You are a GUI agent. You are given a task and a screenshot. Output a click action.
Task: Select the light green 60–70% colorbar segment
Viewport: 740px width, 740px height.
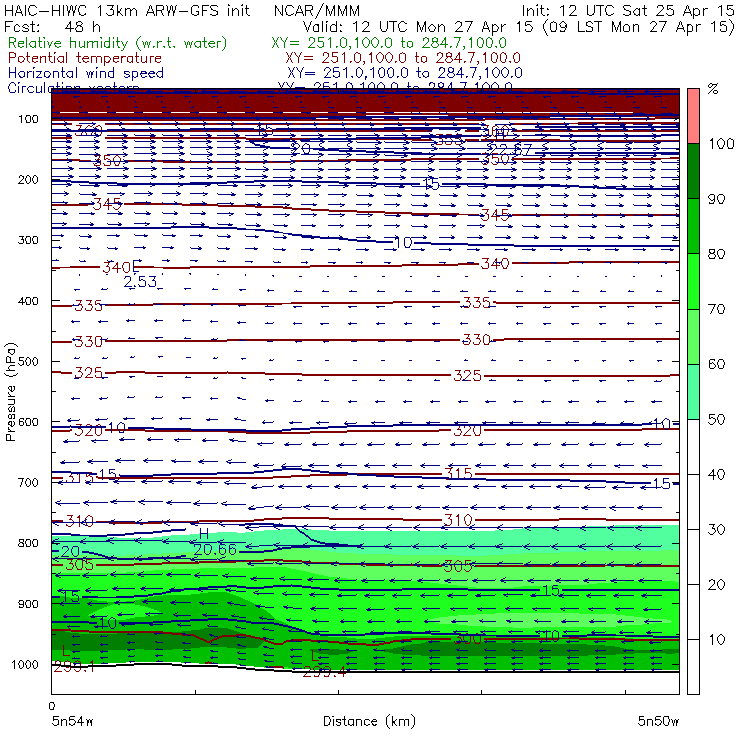[x=693, y=336]
